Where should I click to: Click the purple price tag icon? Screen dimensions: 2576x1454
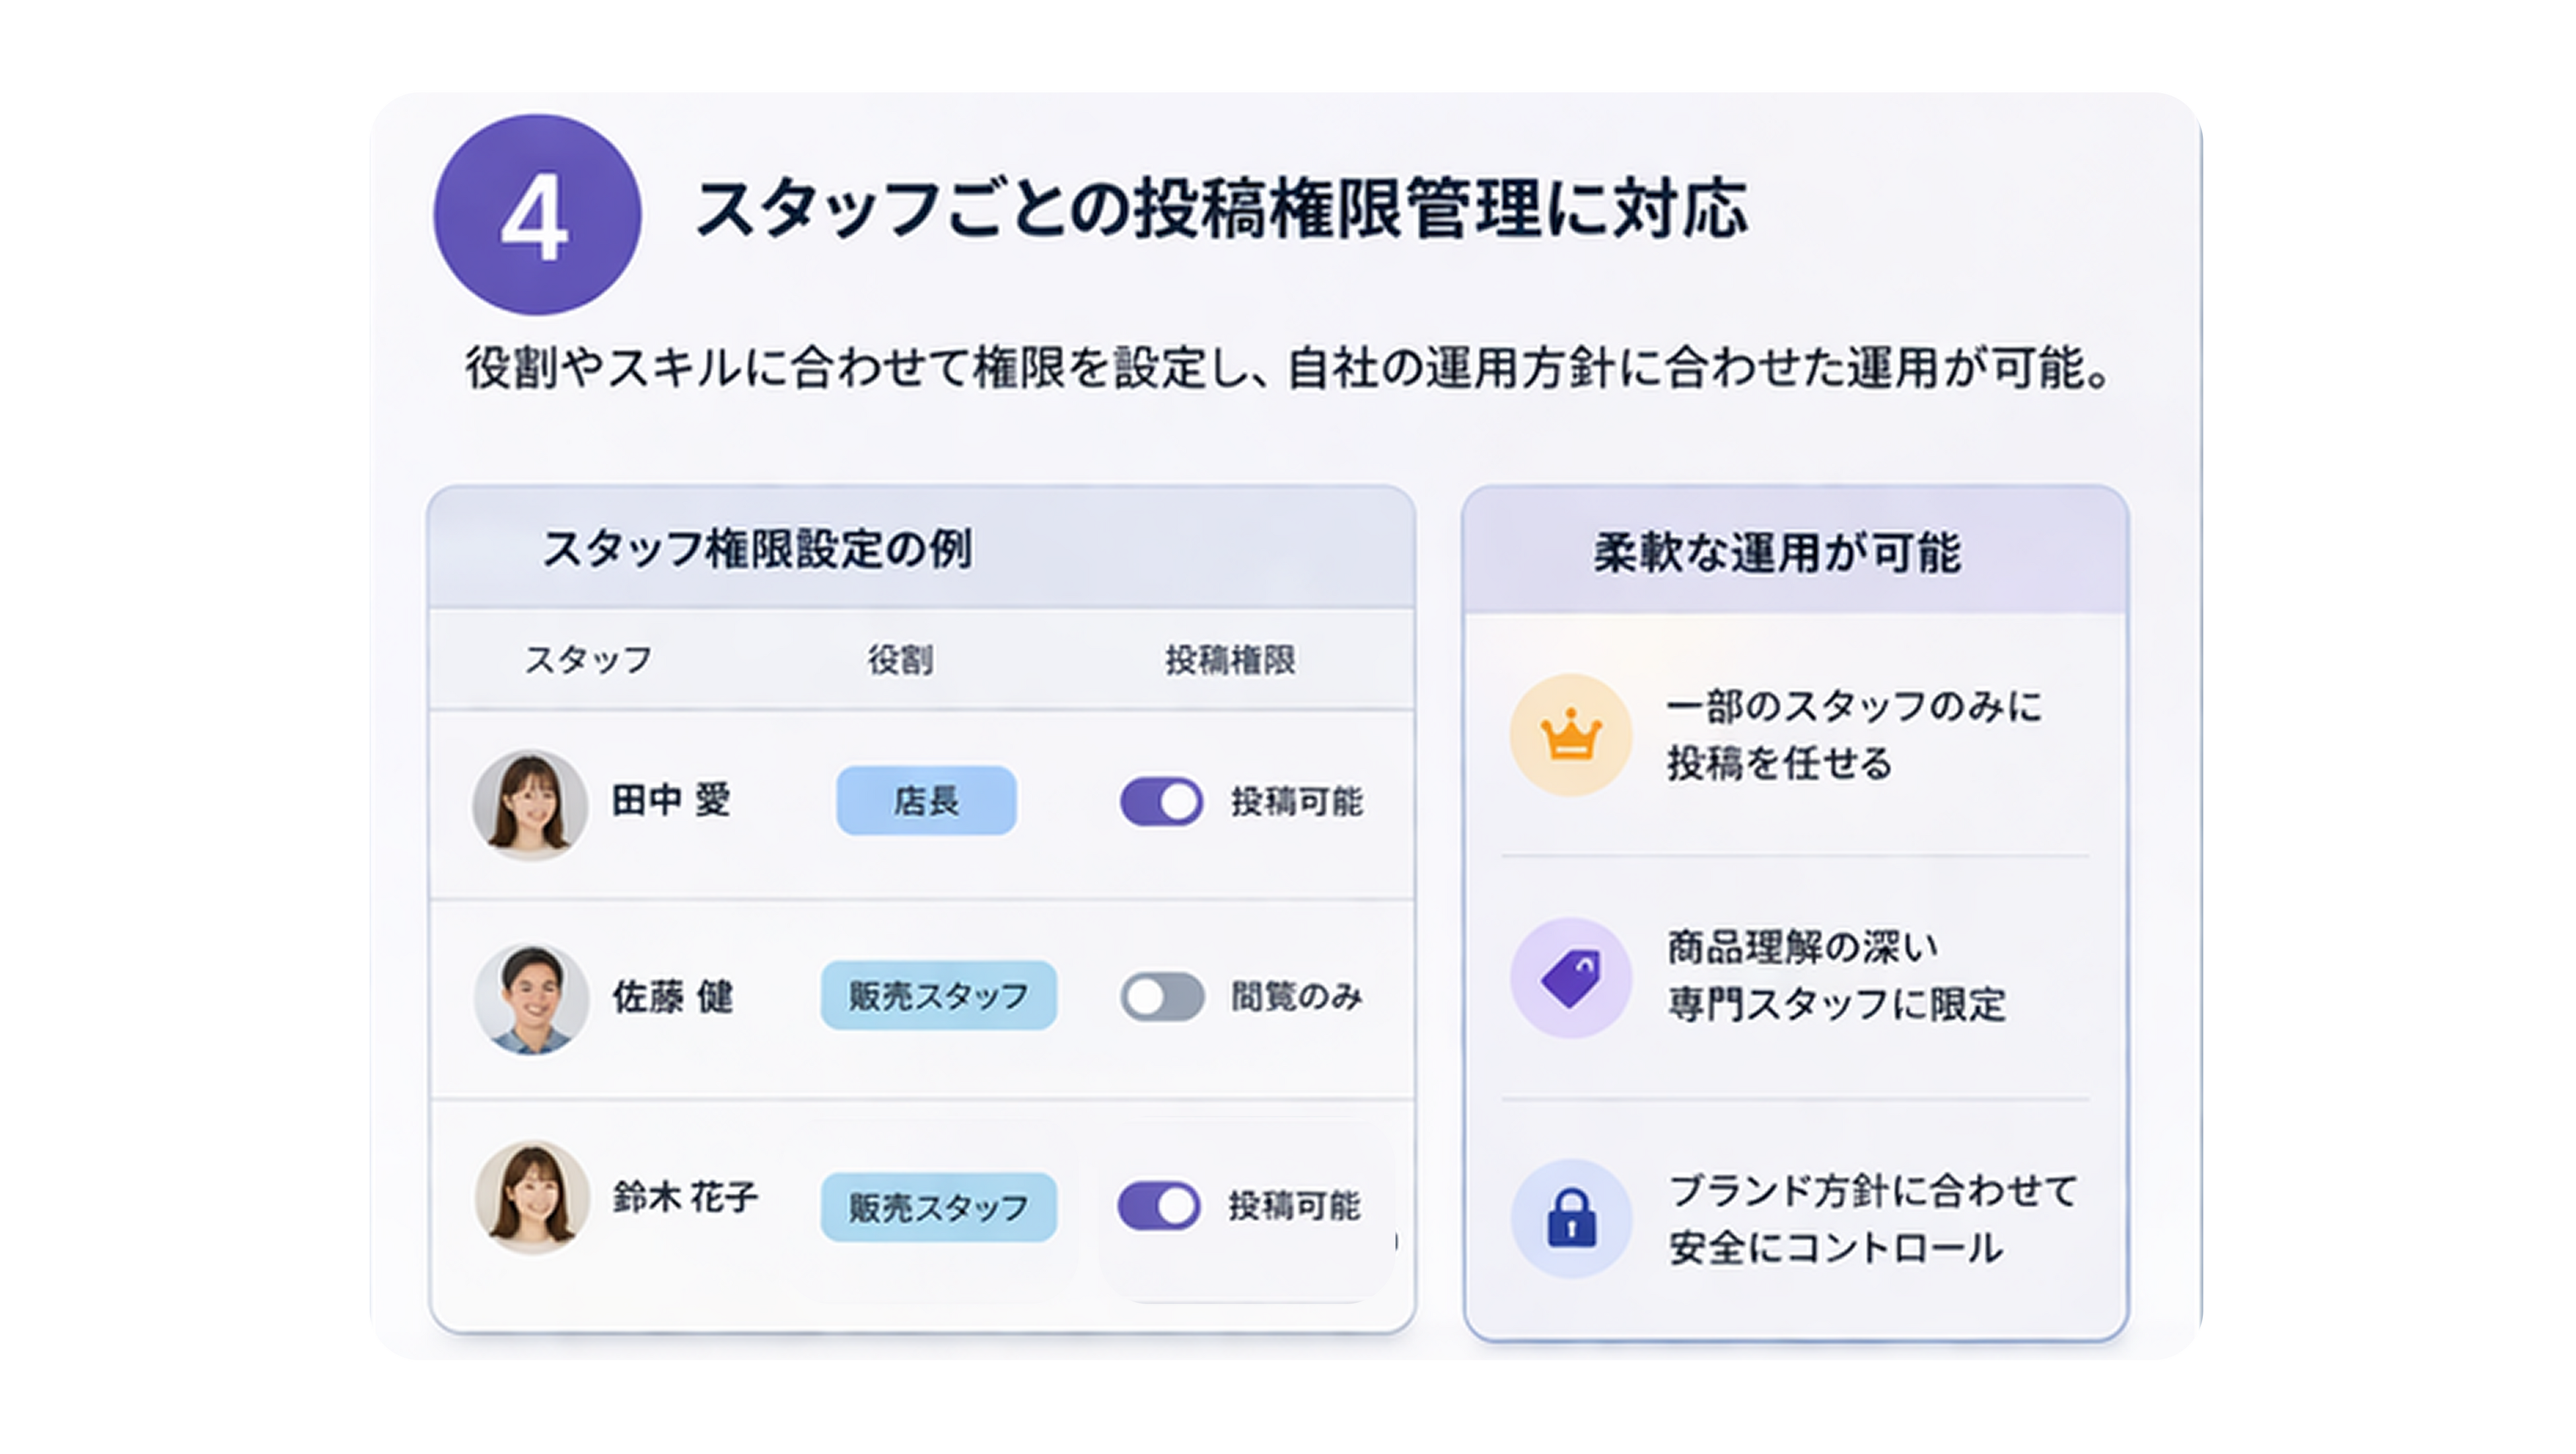[x=1571, y=977]
